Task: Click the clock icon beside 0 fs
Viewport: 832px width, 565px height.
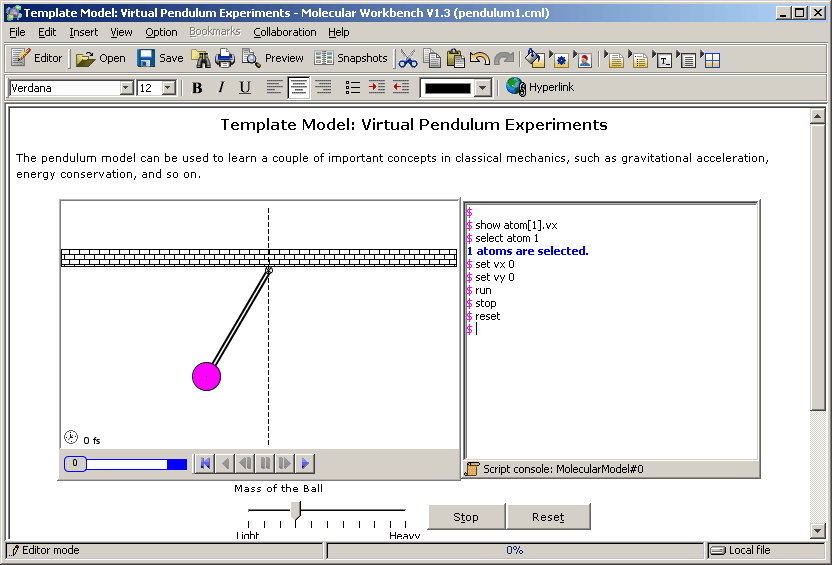Action: 71,437
